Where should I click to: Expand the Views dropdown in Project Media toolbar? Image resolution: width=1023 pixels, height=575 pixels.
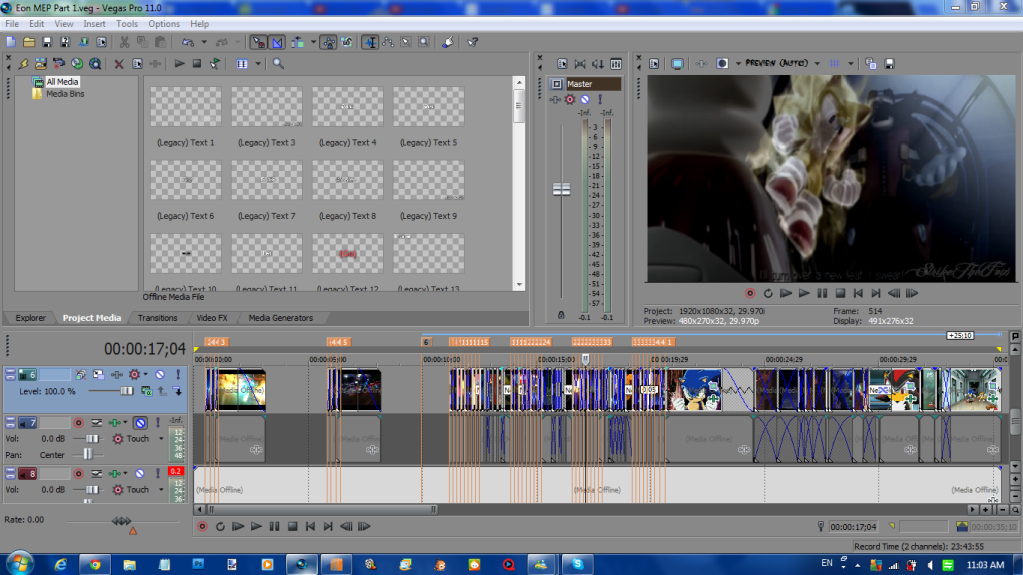[258, 63]
